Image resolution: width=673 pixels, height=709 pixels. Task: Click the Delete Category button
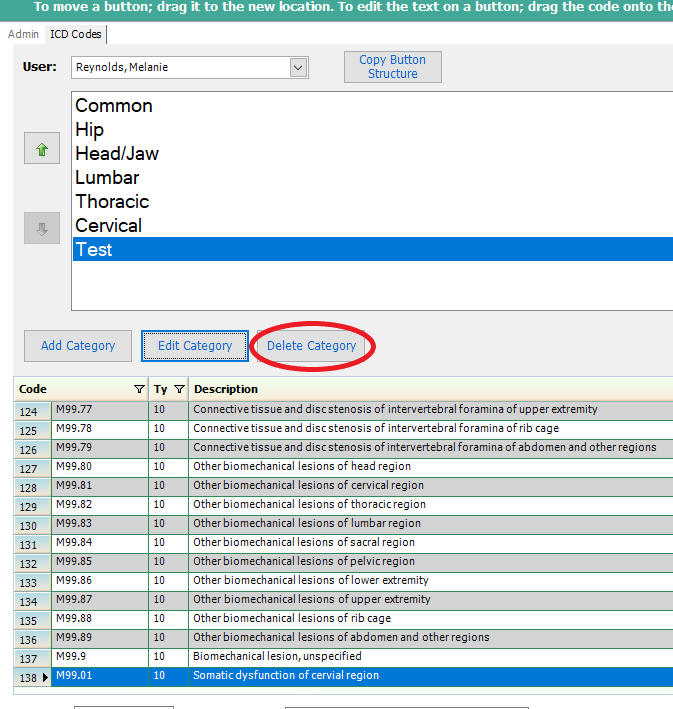coord(311,346)
